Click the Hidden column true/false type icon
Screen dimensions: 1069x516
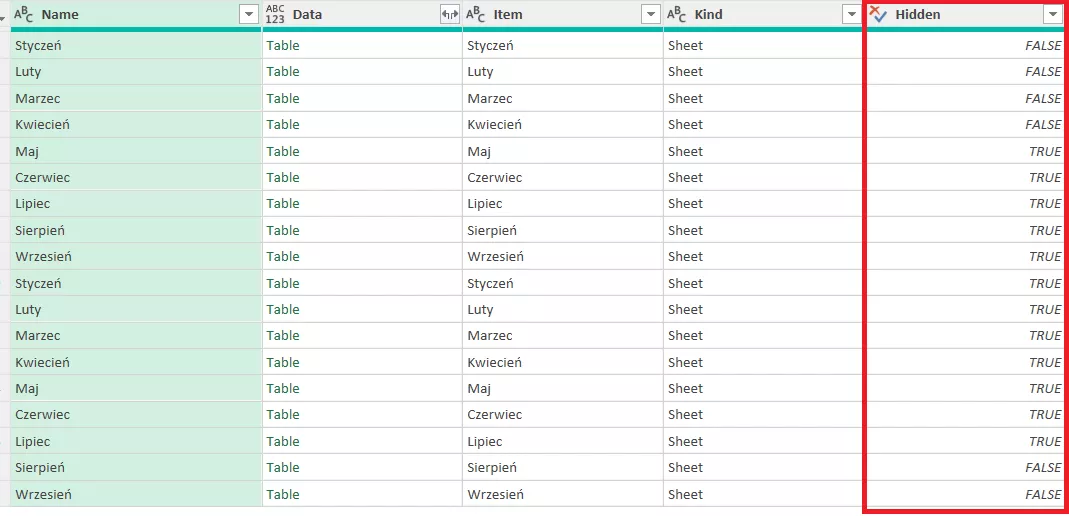click(878, 14)
